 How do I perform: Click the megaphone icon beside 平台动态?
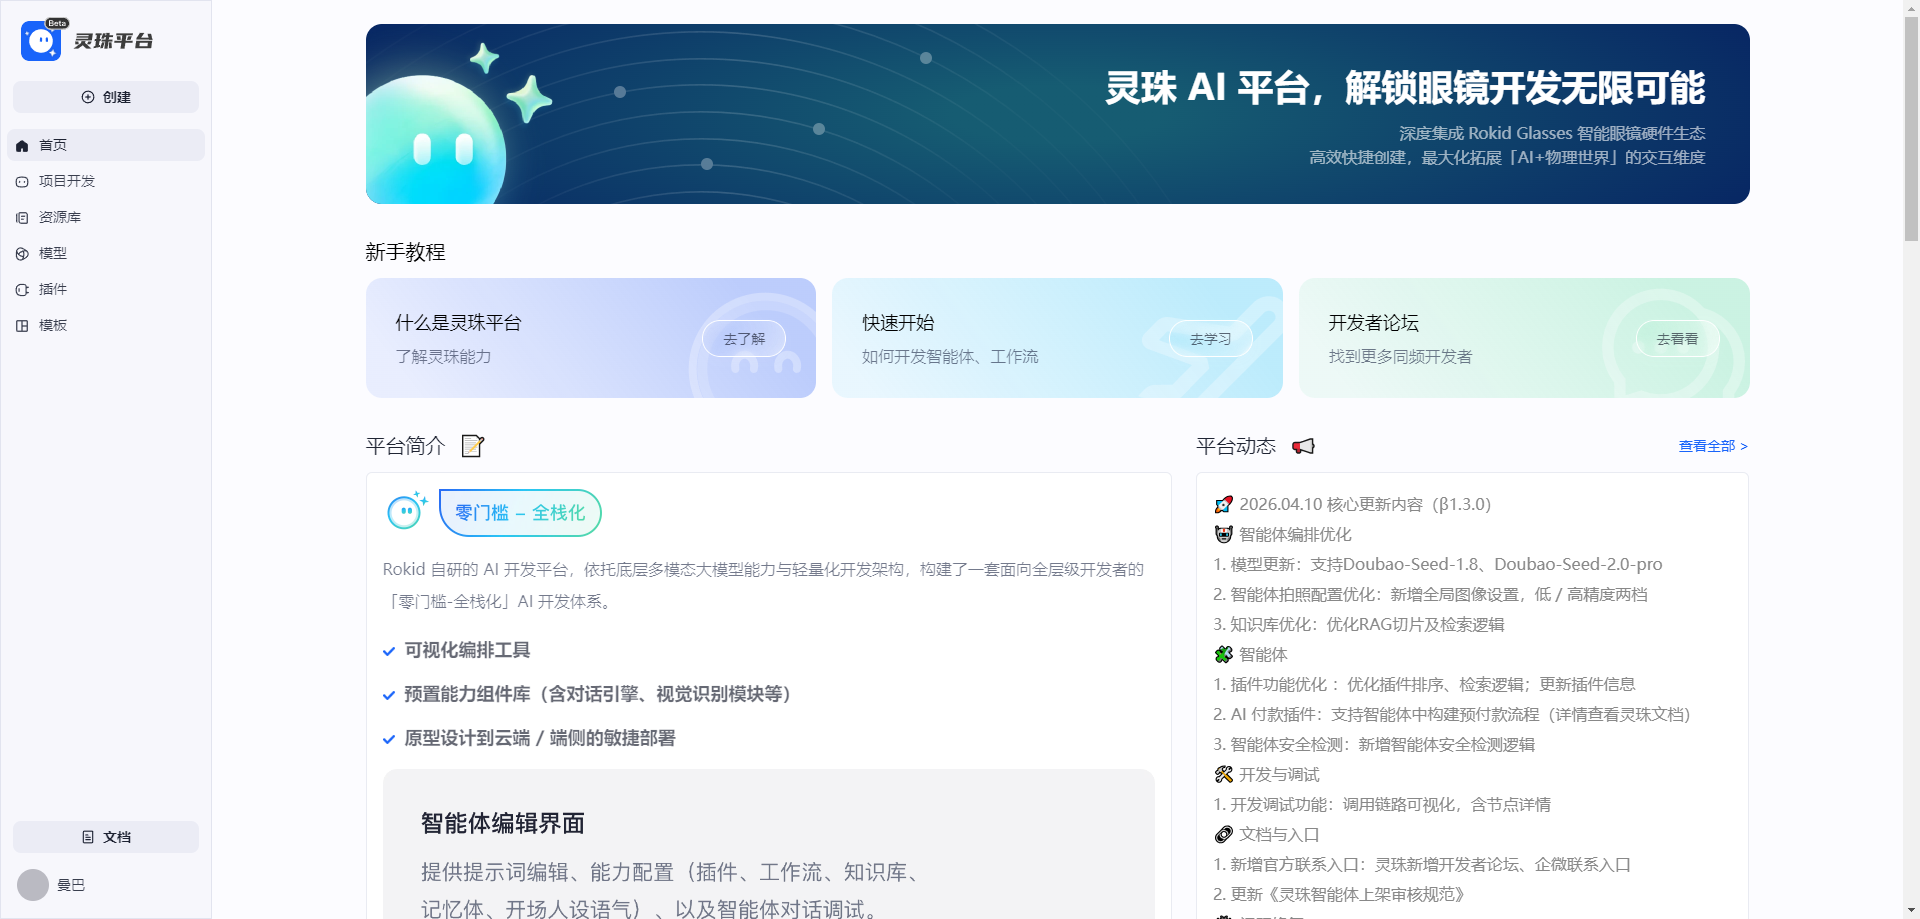(x=1303, y=446)
